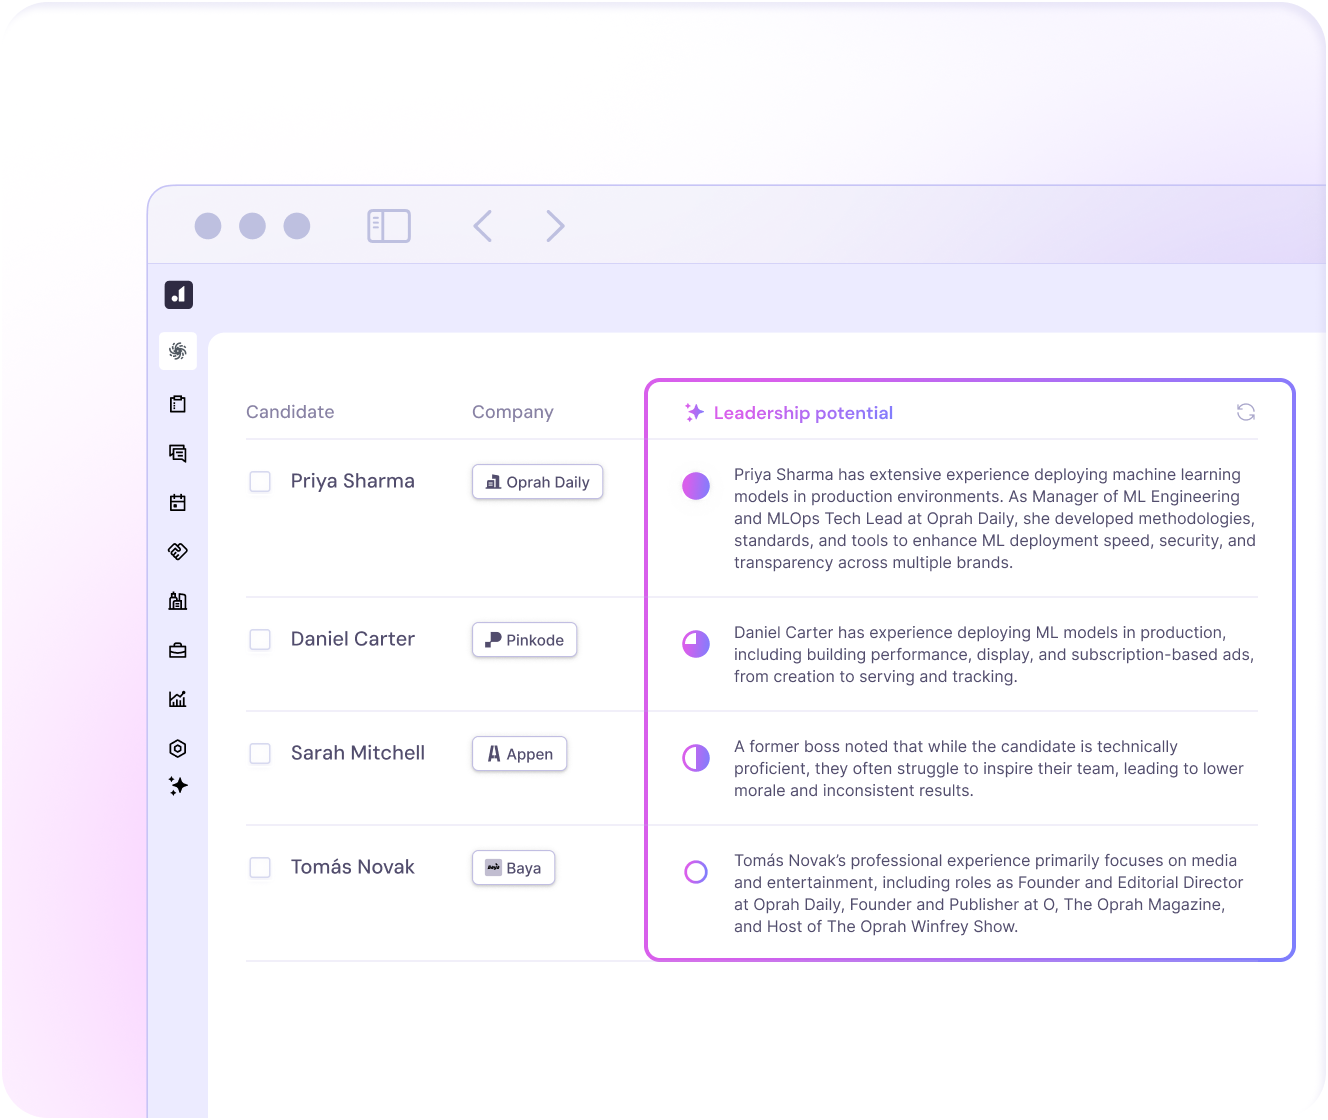Check the Tomás Novak row checkbox
The image size is (1328, 1120).
tap(260, 867)
